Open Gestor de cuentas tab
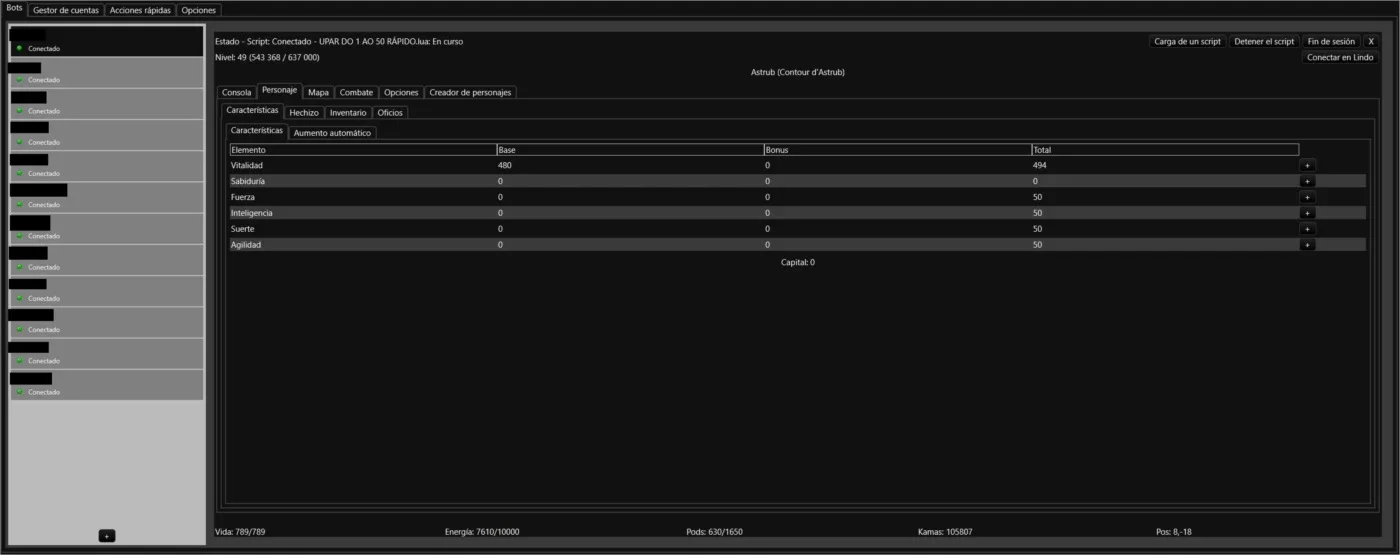The height and width of the screenshot is (555, 1400). (x=66, y=10)
